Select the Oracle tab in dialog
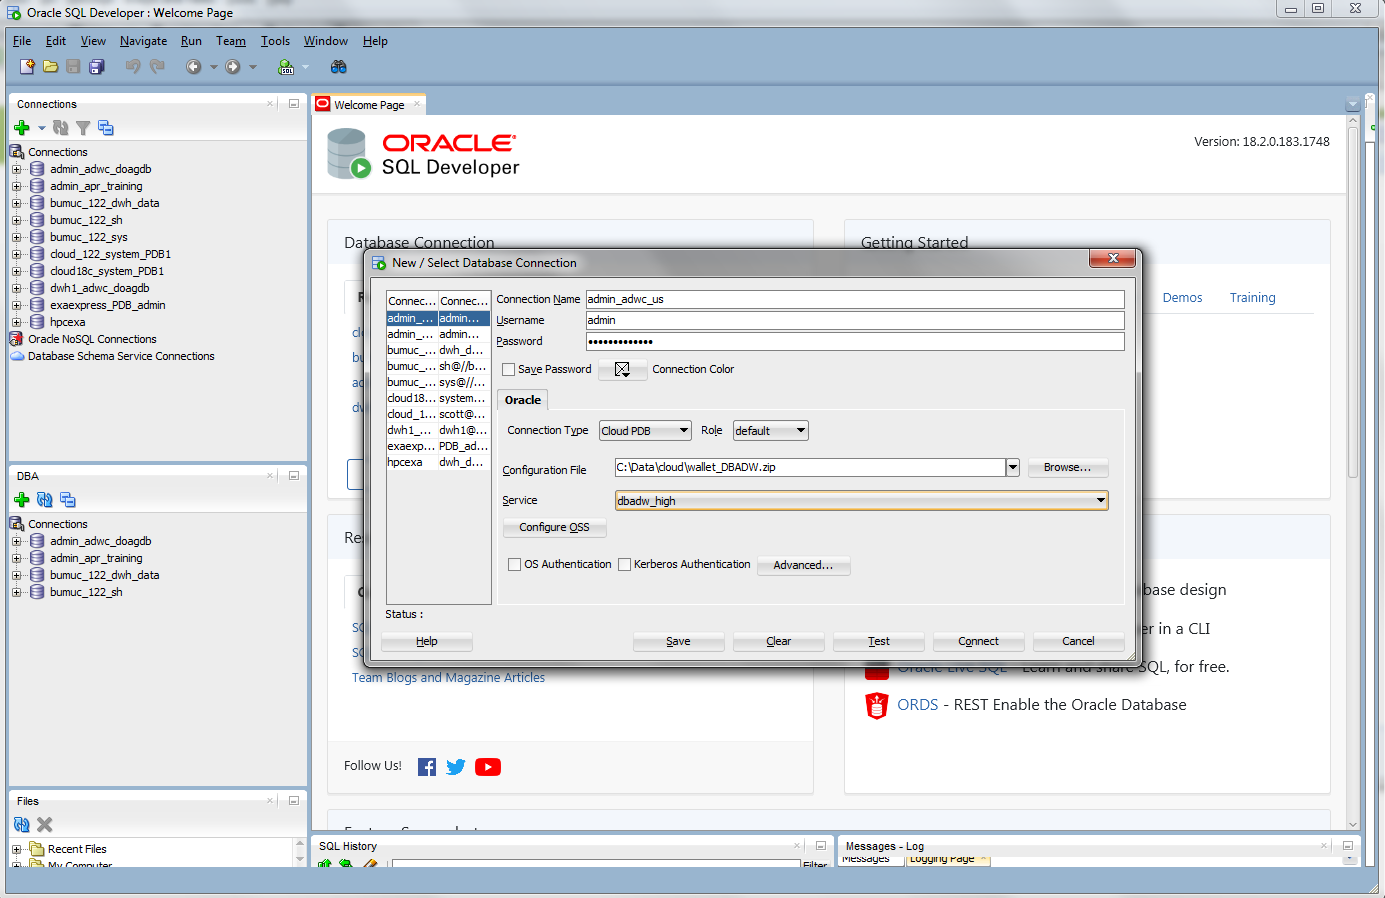The width and height of the screenshot is (1385, 898). pos(522,400)
